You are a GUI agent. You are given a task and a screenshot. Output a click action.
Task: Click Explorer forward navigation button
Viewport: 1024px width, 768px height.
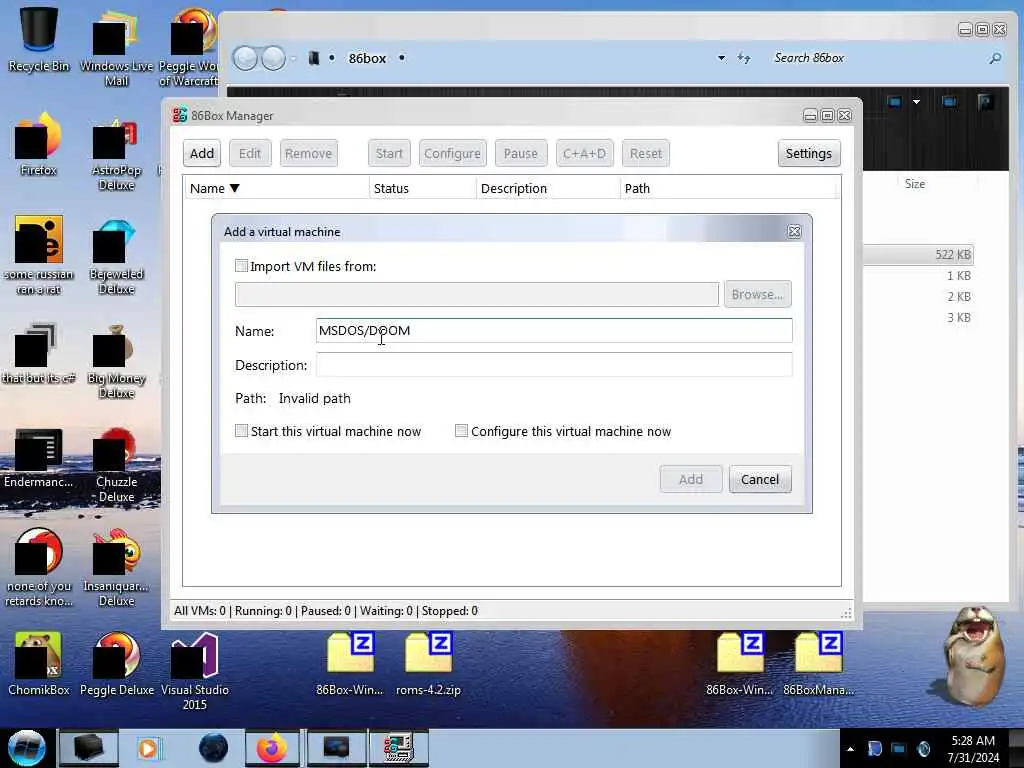(274, 58)
